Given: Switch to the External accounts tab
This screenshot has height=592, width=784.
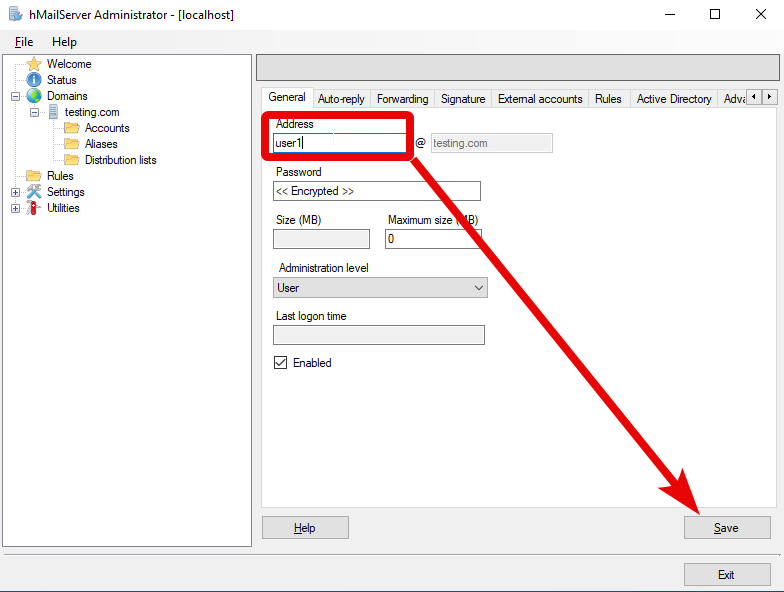Looking at the screenshot, I should point(540,99).
